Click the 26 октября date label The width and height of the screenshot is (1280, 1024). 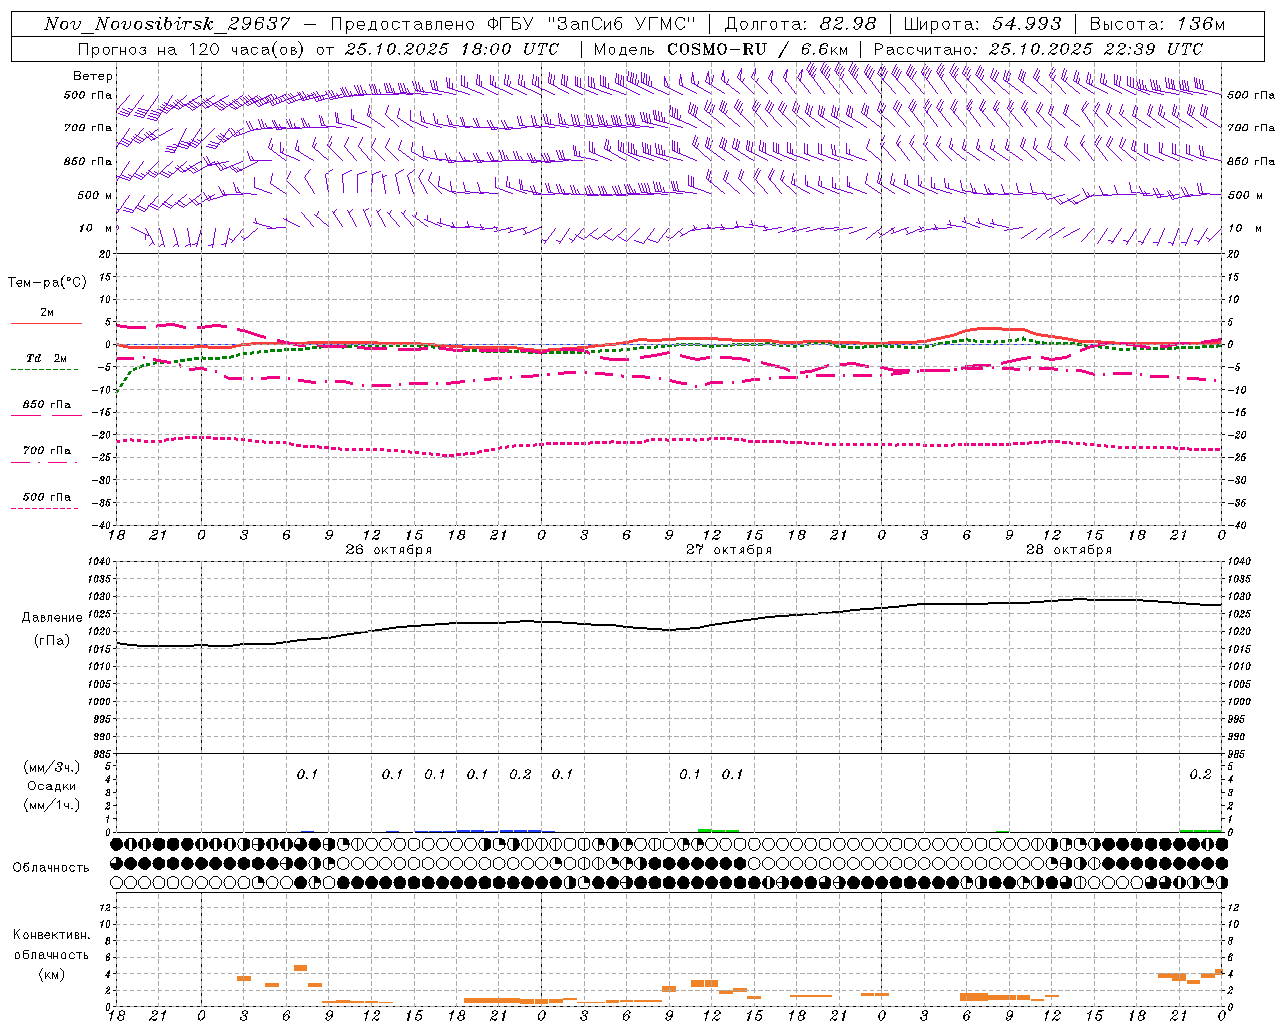pyautogui.click(x=389, y=550)
